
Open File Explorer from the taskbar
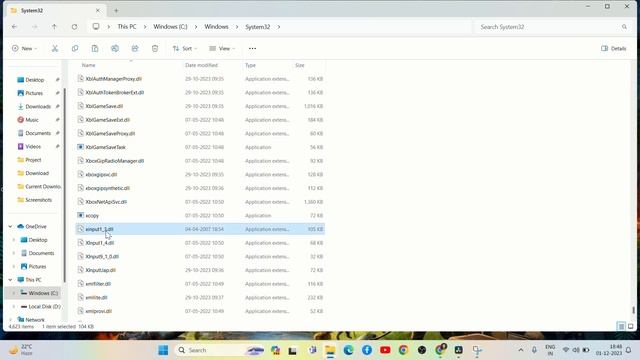(x=330, y=350)
